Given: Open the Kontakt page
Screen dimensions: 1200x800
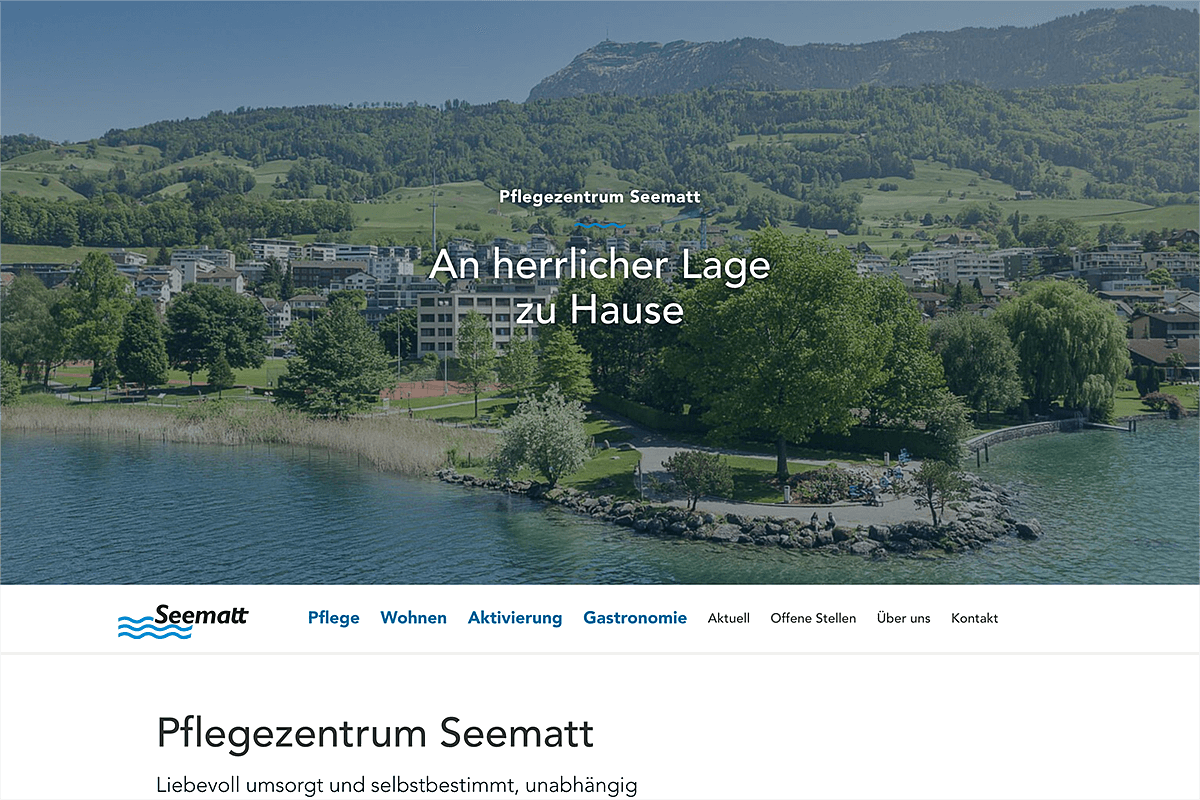Looking at the screenshot, I should (x=975, y=618).
